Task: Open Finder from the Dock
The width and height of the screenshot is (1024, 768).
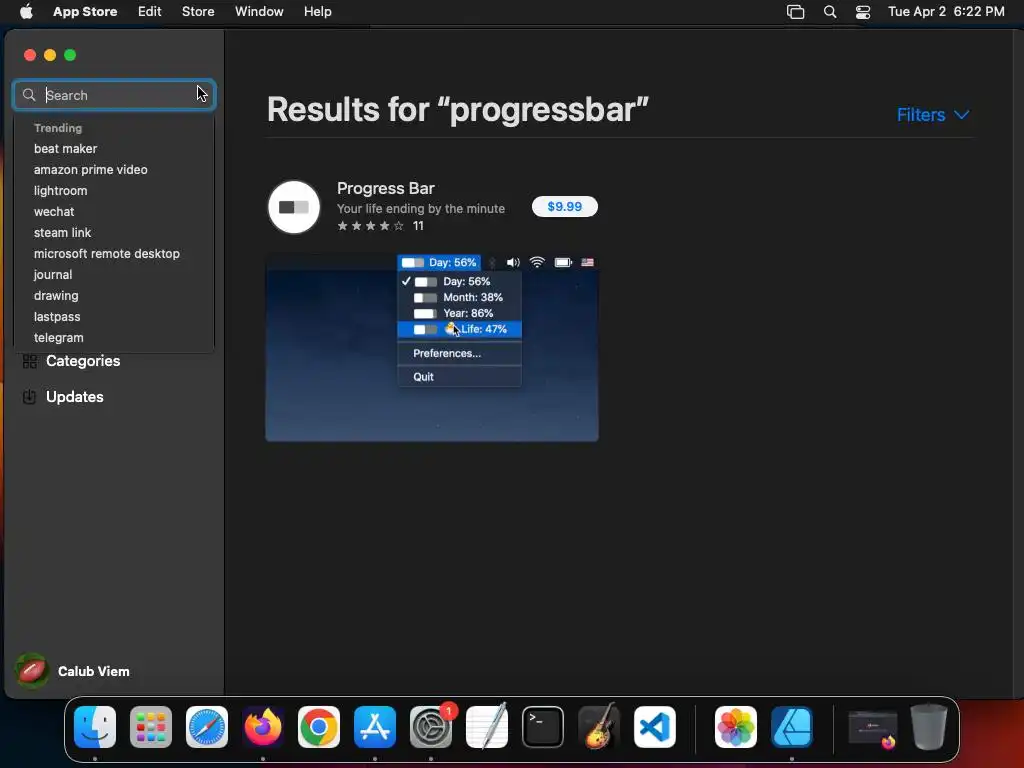Action: point(95,727)
